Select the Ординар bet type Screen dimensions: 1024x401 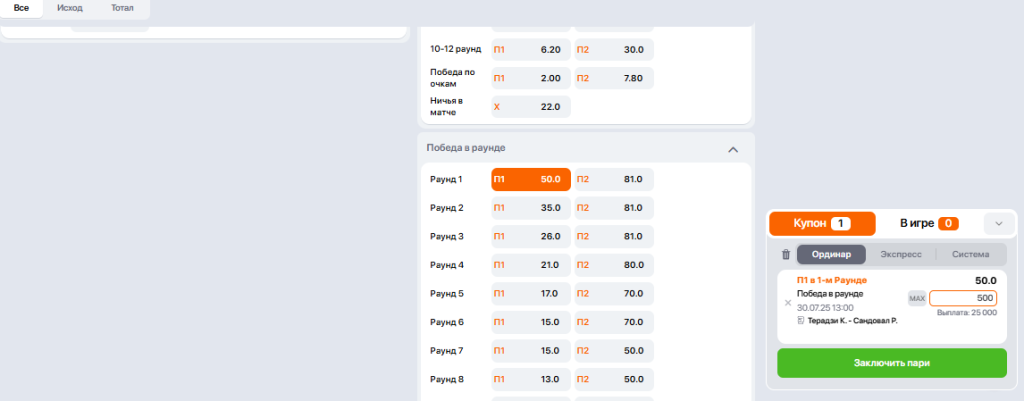(831, 254)
